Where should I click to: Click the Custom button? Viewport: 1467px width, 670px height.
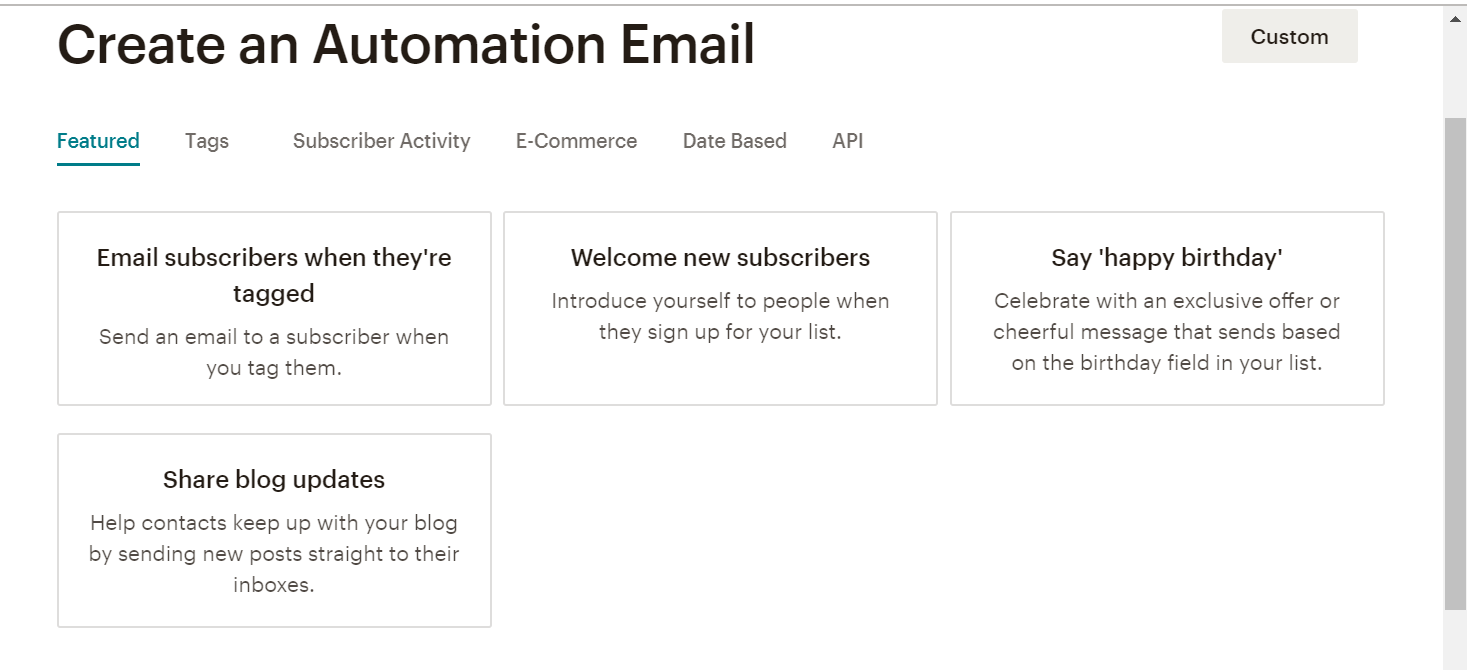[x=1289, y=37]
